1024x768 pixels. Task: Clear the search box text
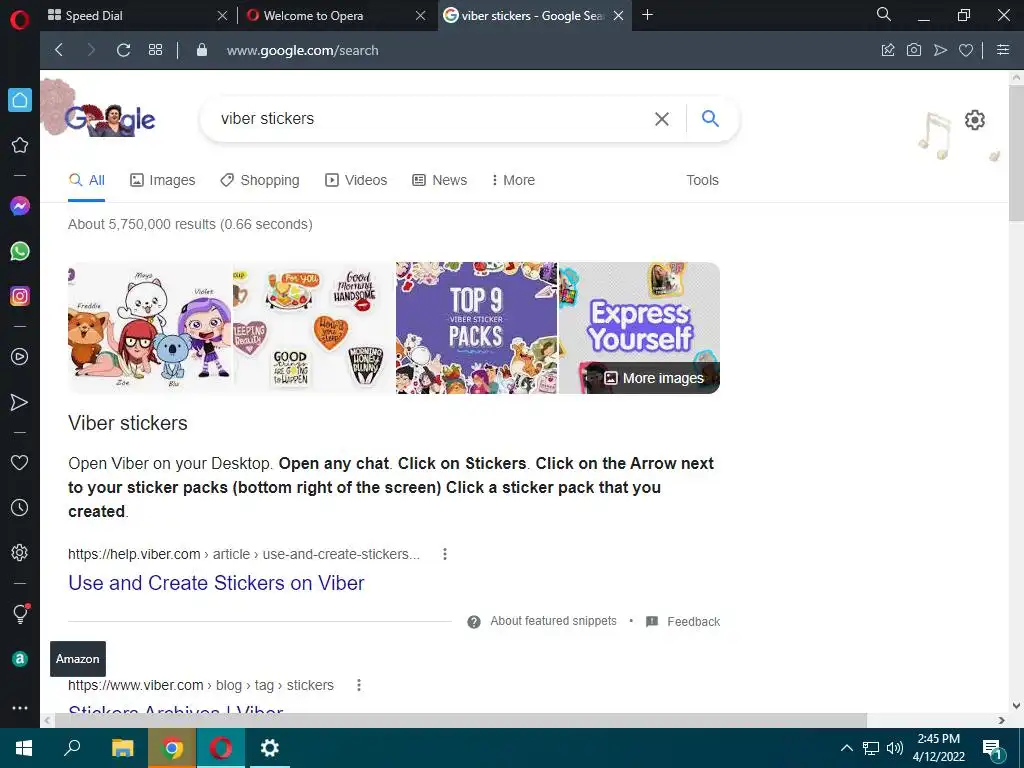[662, 119]
